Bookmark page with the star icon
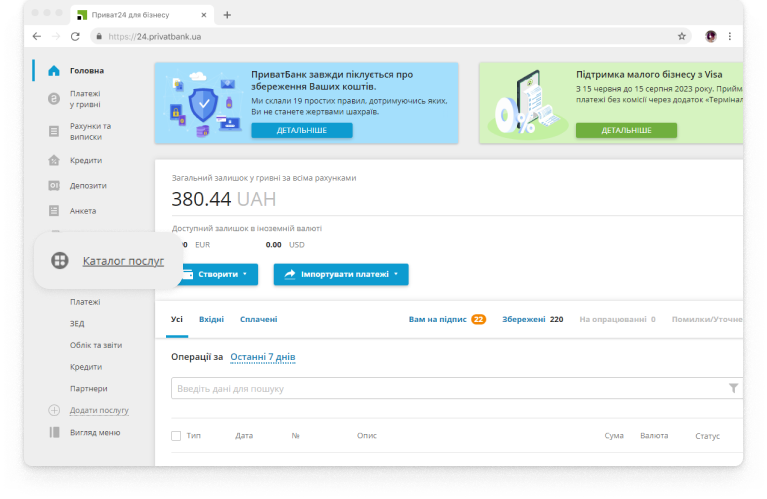This screenshot has width=767, height=499. point(682,36)
